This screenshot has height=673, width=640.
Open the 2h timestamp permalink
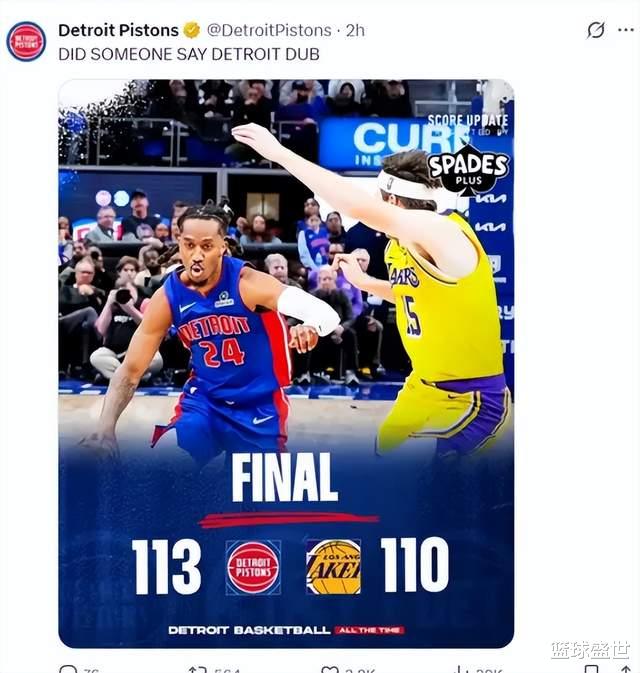click(x=355, y=30)
